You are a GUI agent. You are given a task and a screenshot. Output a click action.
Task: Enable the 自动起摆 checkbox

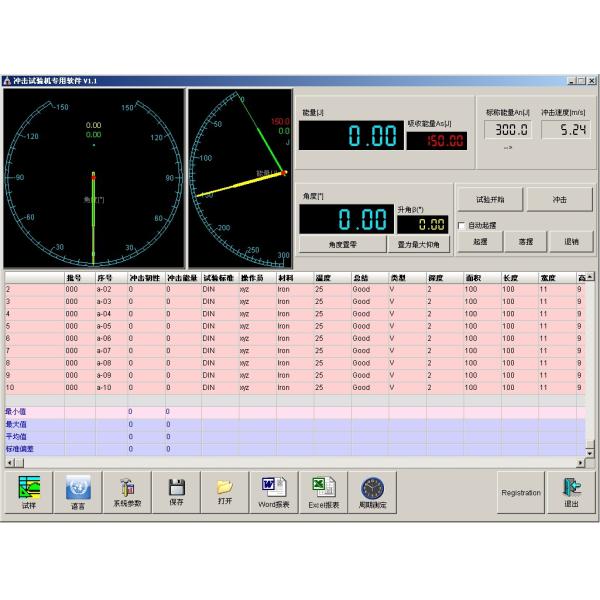(x=462, y=225)
